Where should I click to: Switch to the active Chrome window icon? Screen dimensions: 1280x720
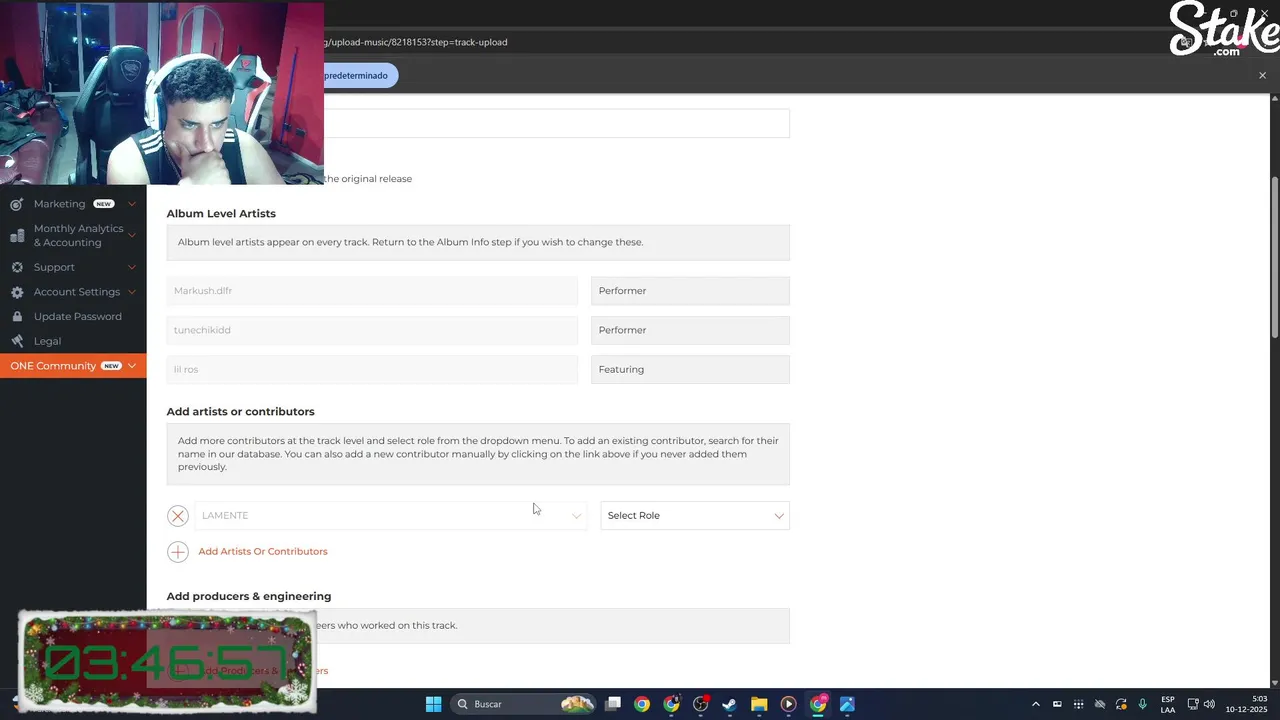[x=818, y=704]
